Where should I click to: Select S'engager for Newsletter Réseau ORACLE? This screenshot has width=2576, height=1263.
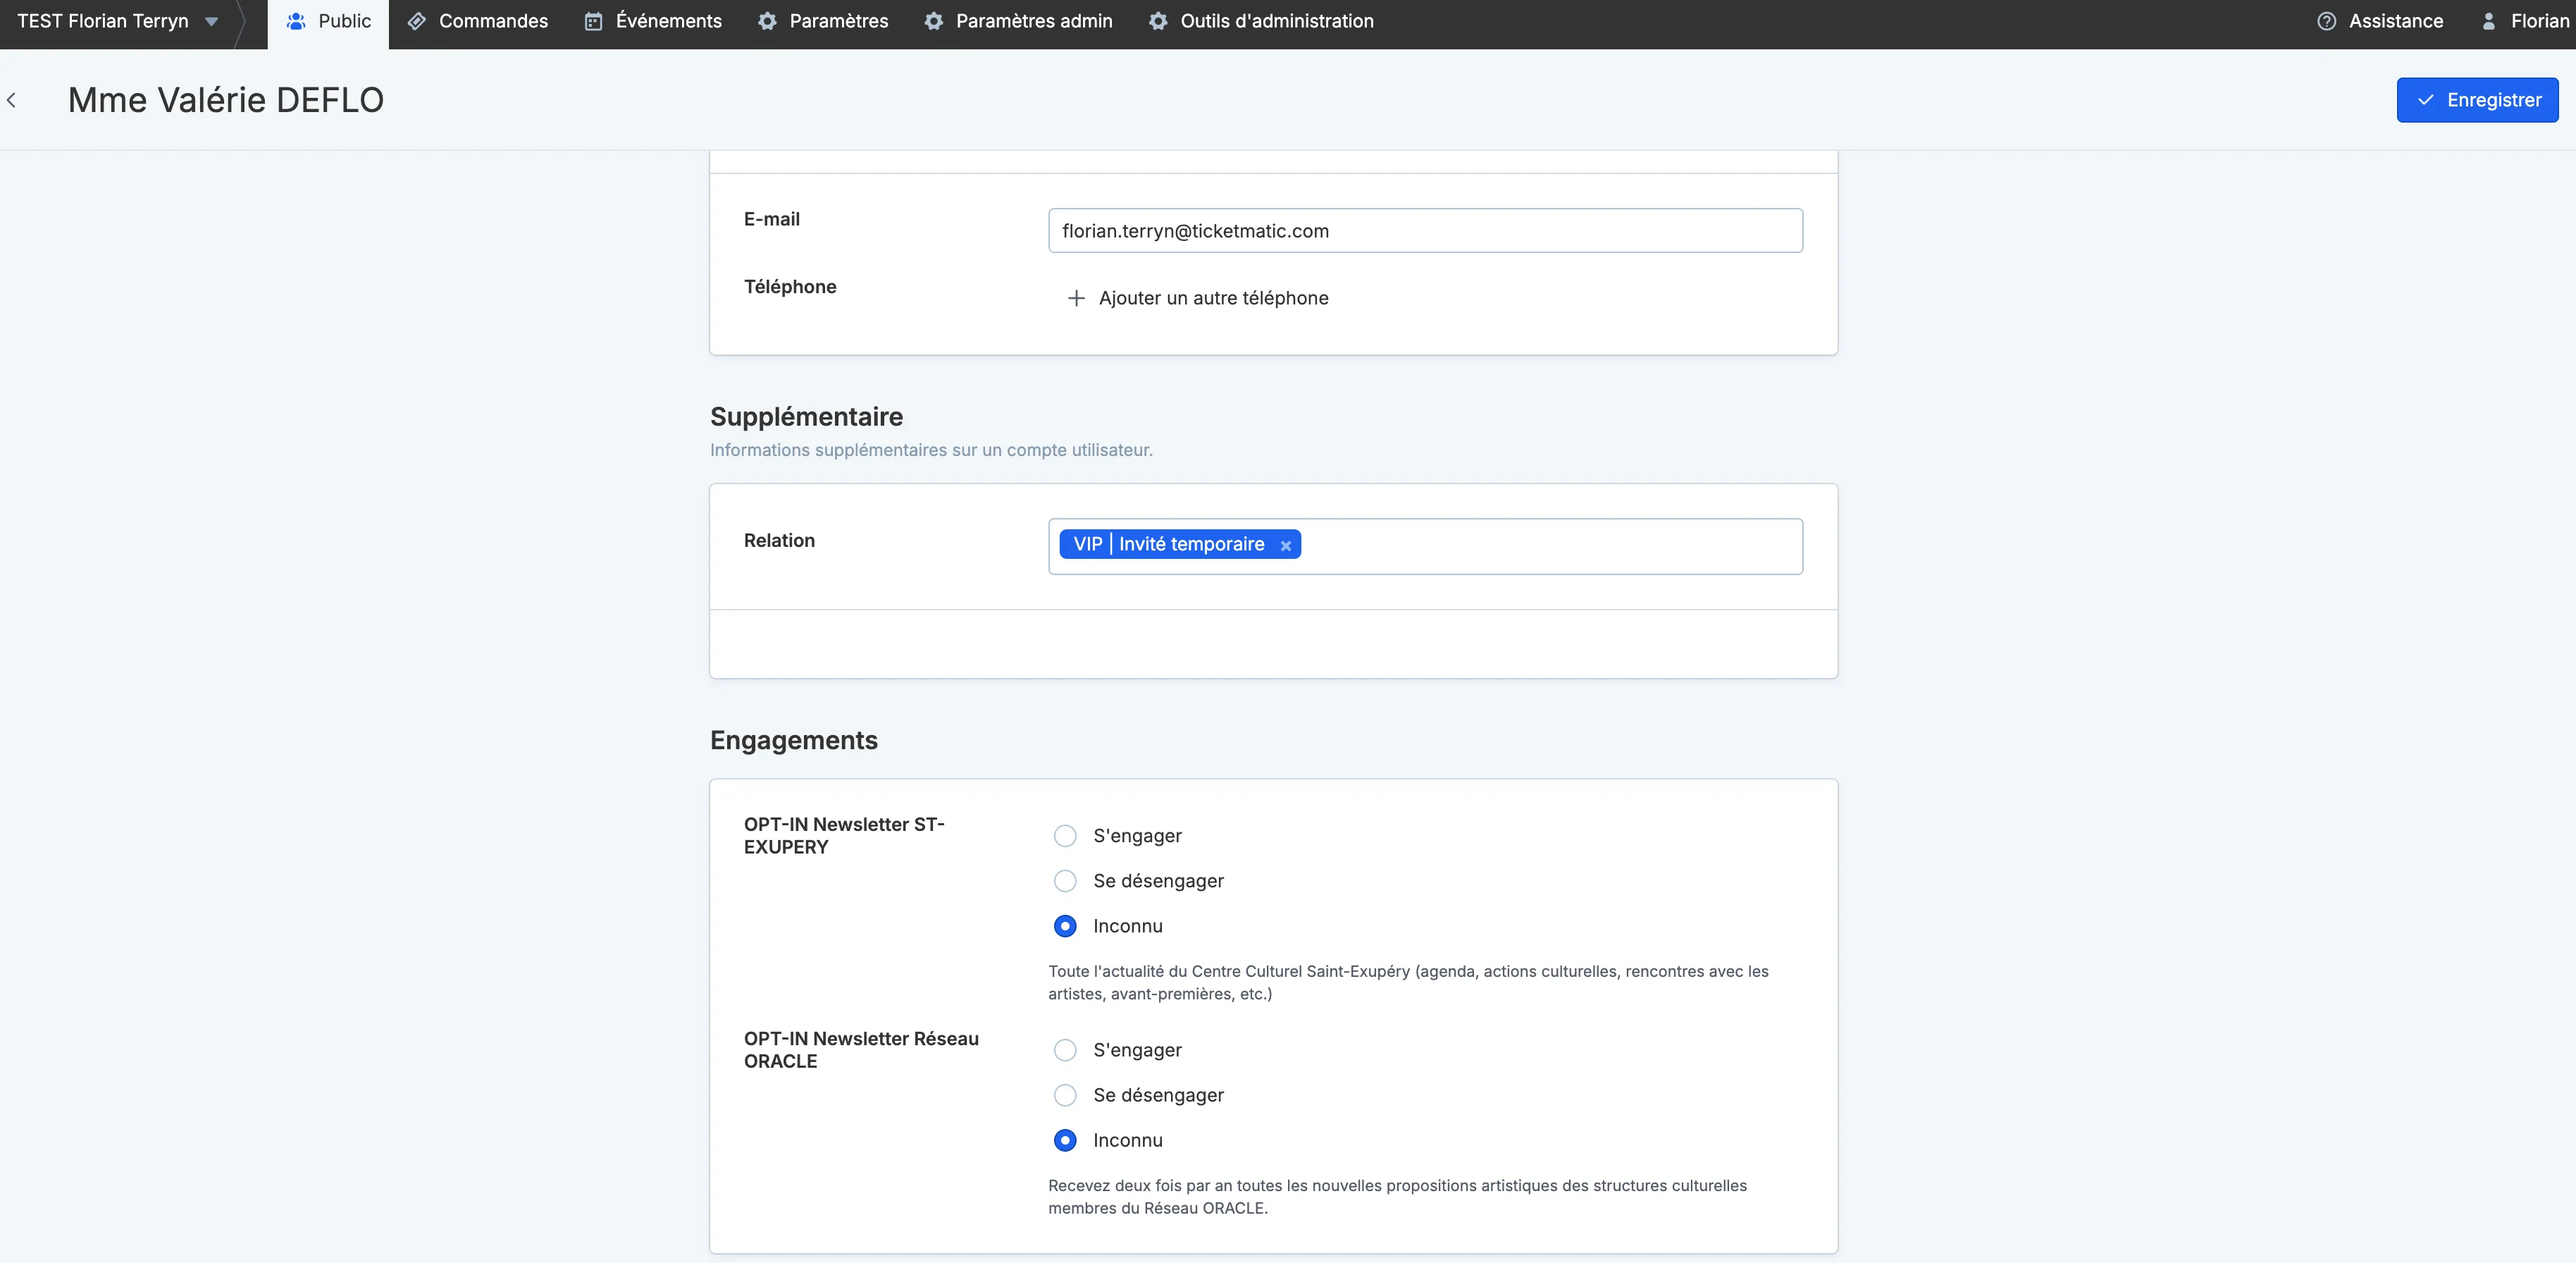pyautogui.click(x=1065, y=1050)
